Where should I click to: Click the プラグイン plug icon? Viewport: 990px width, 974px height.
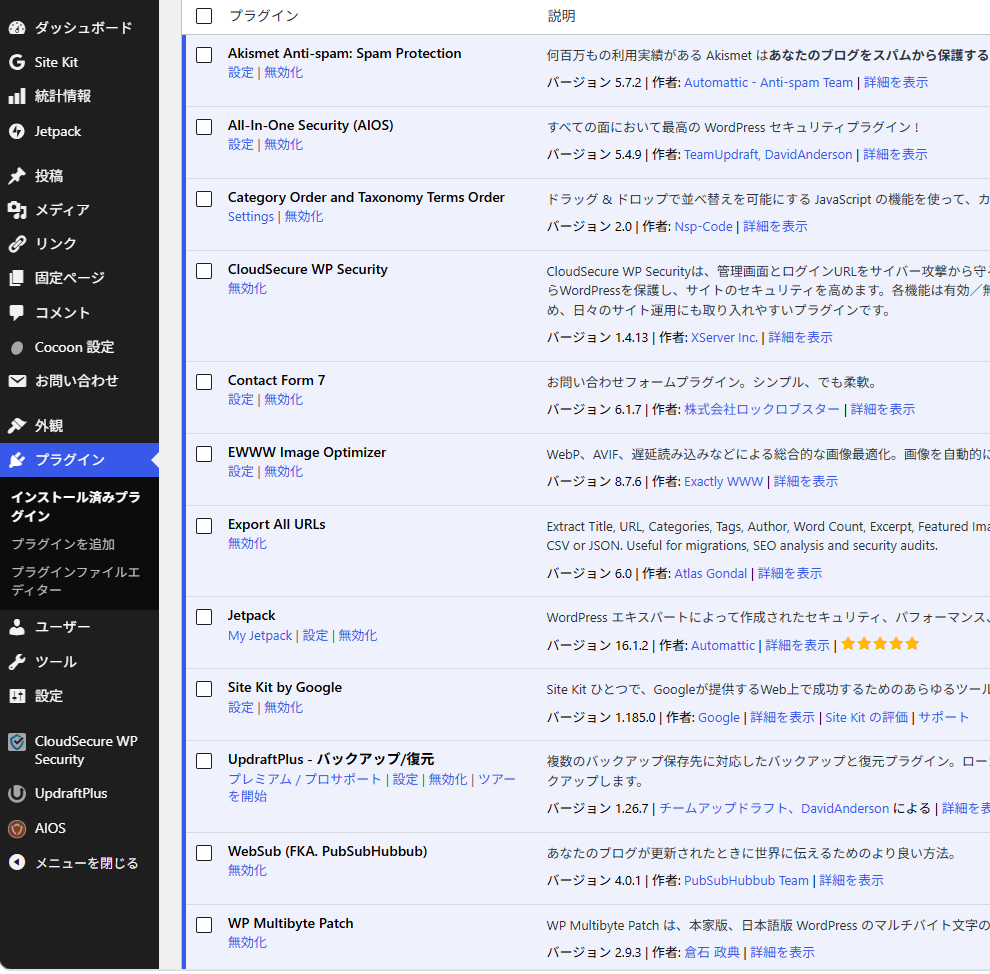pos(17,460)
